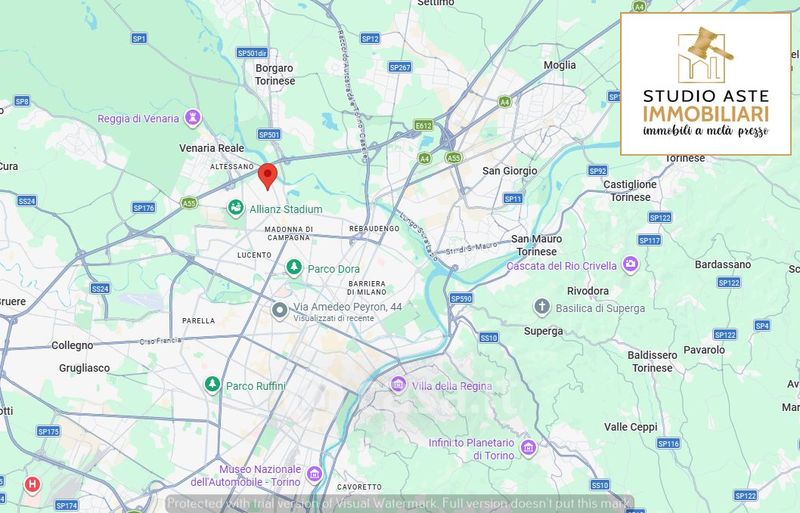
Task: Select the Venaria Reale town label
Action: click(x=212, y=148)
